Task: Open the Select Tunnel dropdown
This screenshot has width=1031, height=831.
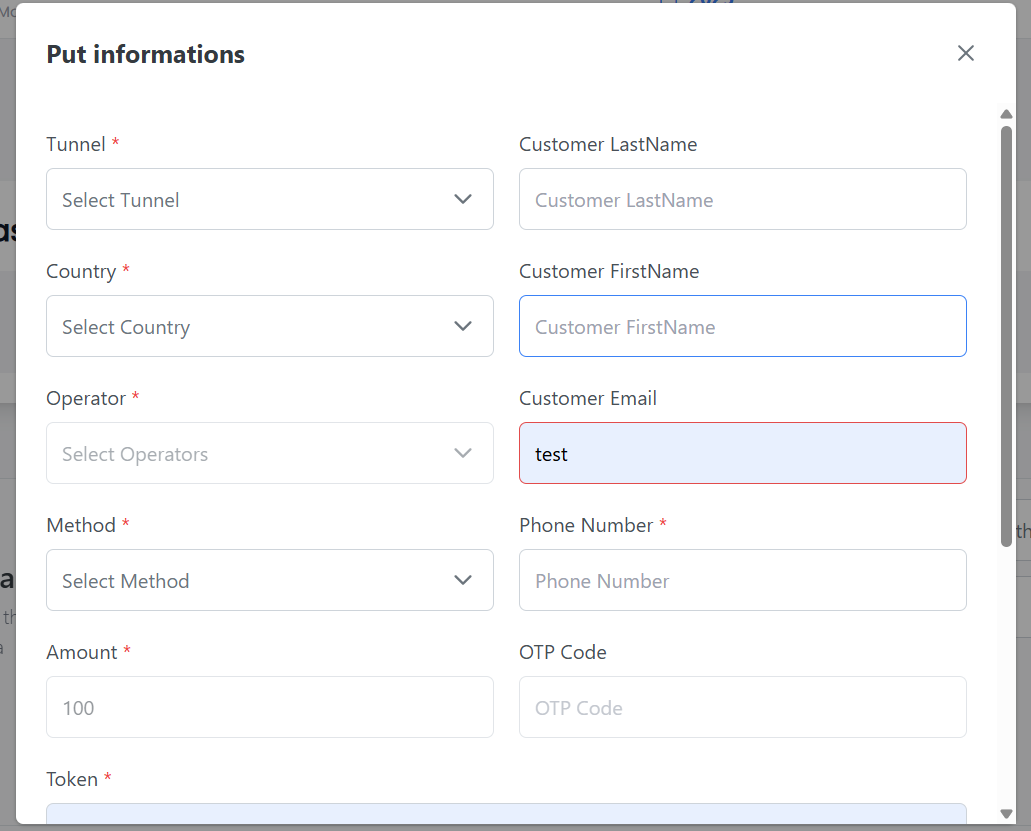Action: pos(269,199)
